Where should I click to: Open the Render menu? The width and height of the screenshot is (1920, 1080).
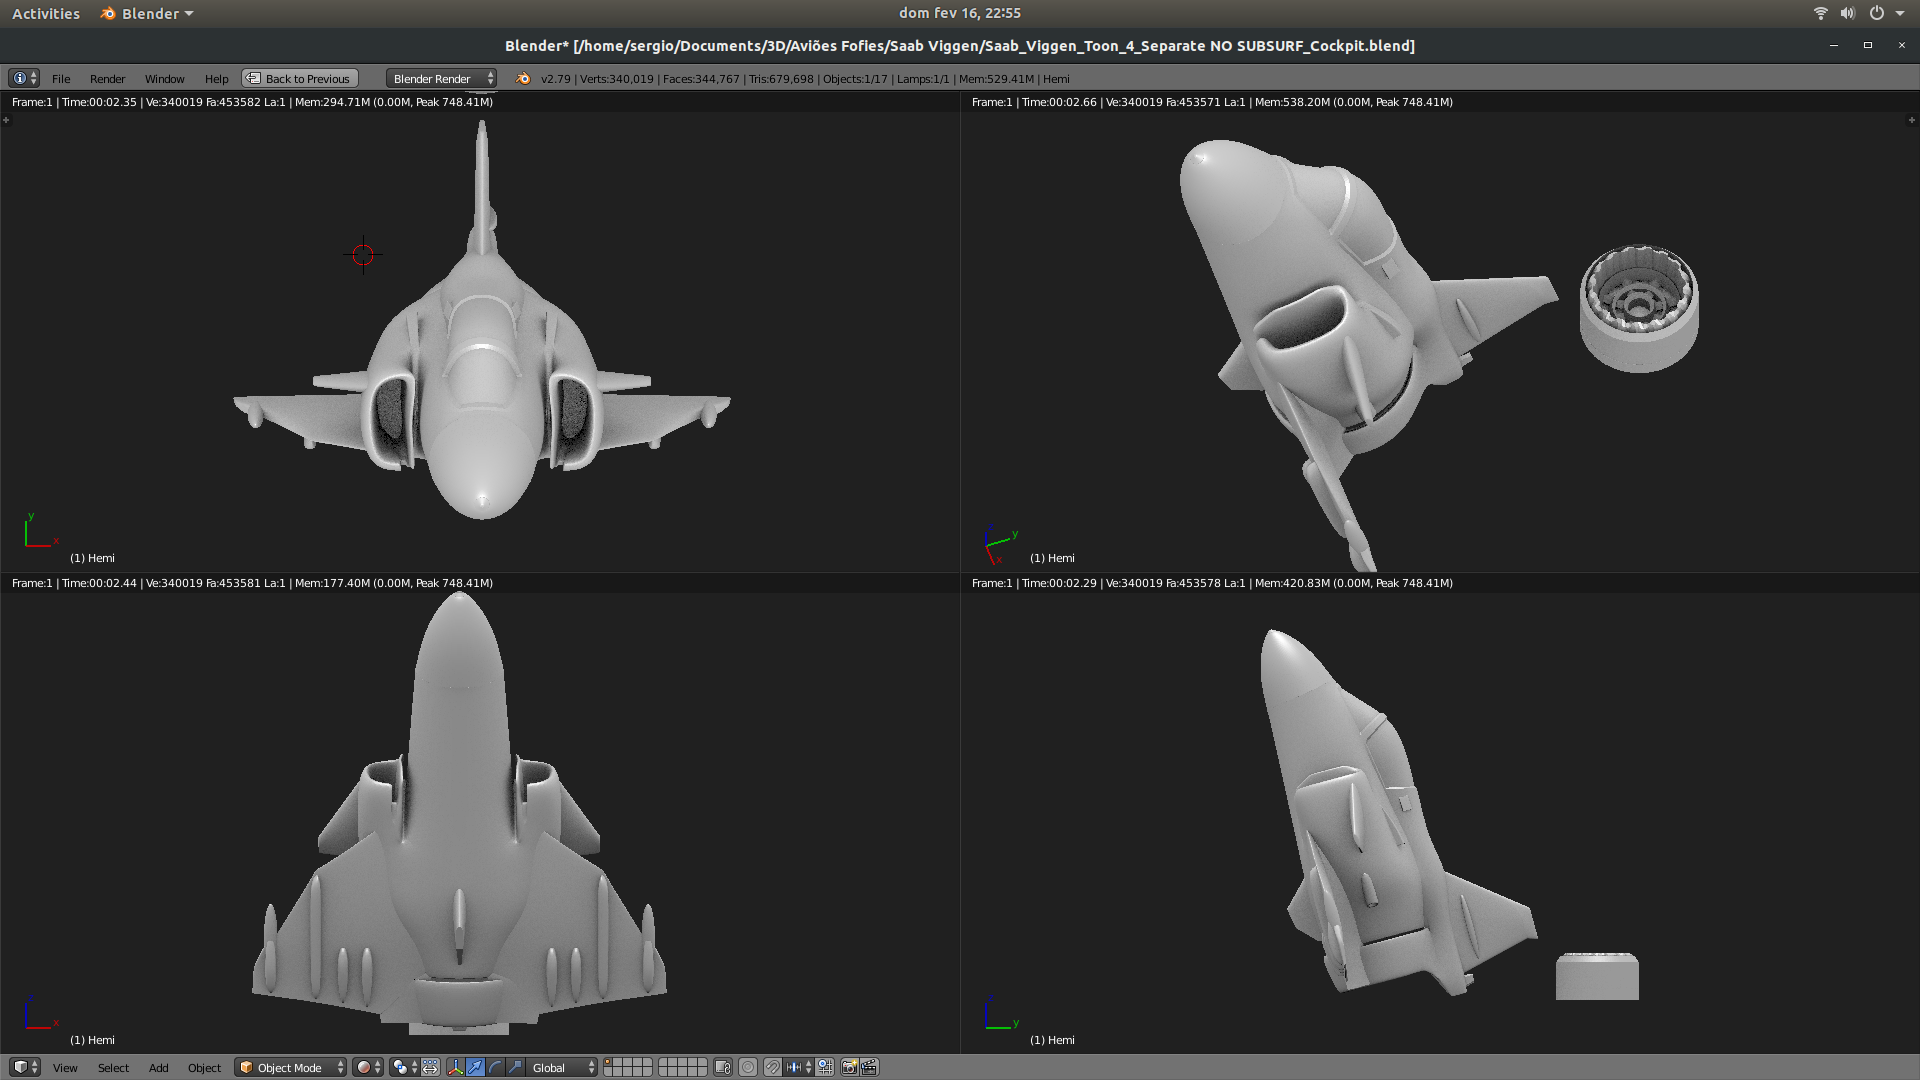tap(108, 78)
